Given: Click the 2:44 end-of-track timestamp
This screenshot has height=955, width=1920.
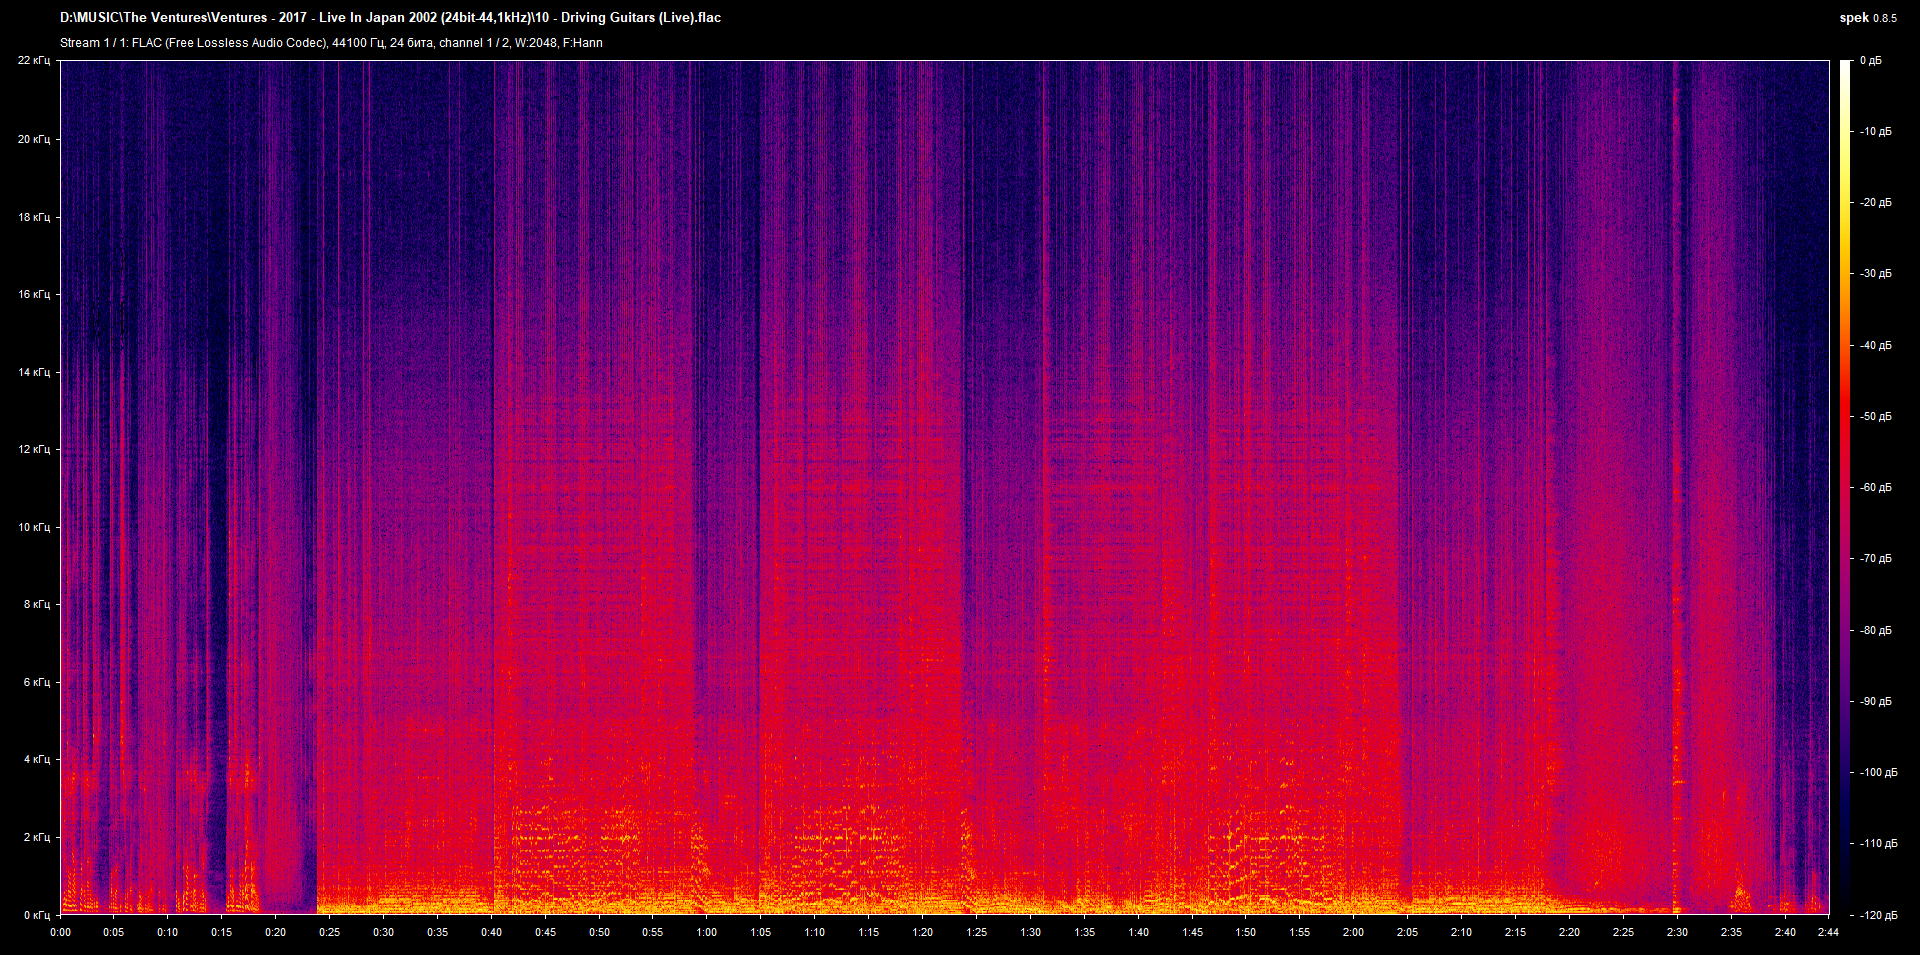Looking at the screenshot, I should tap(1827, 932).
